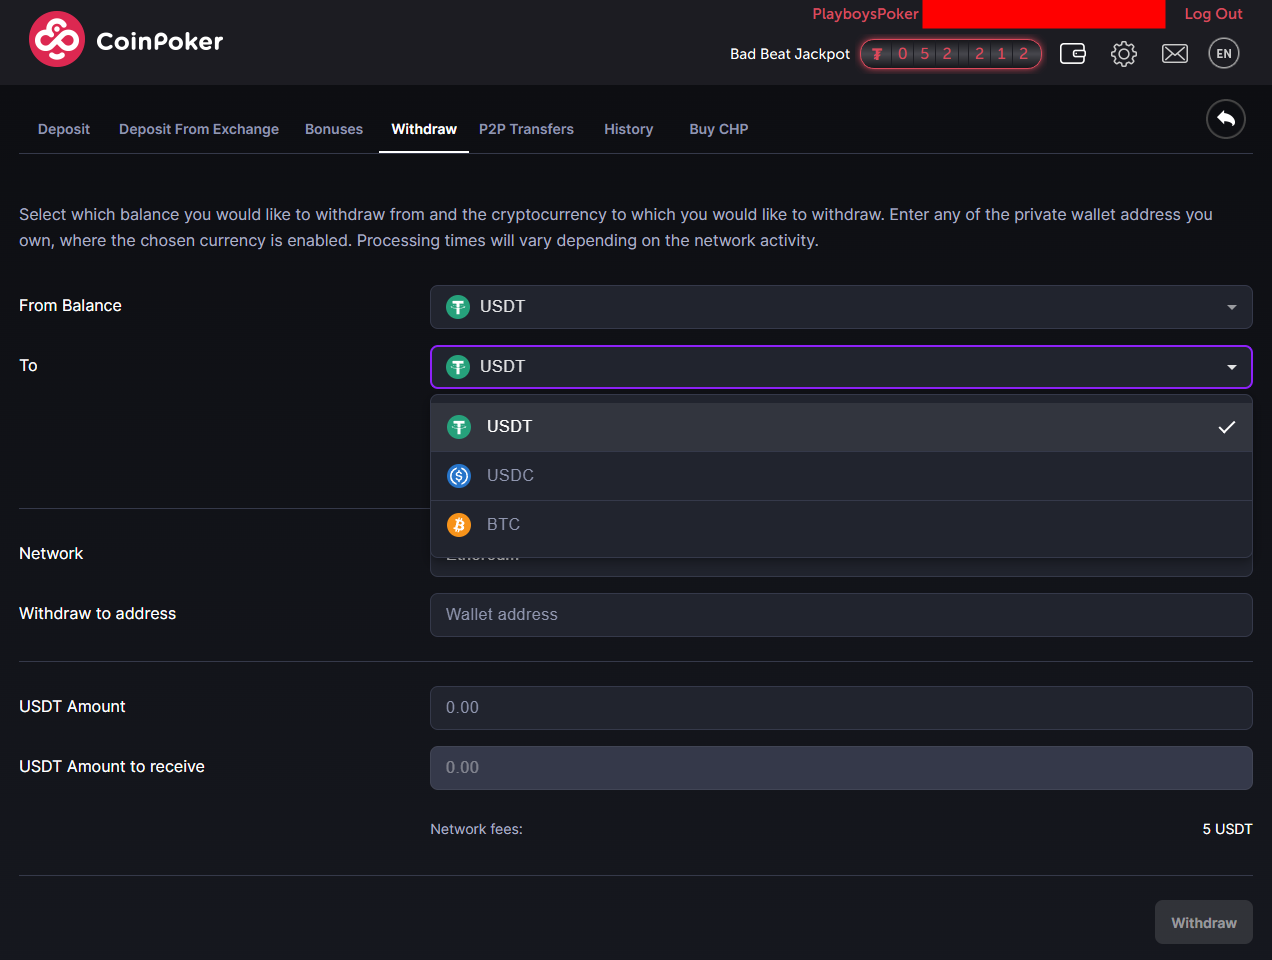Click the USDT Amount to receive field
This screenshot has height=960, width=1272.
(x=841, y=768)
